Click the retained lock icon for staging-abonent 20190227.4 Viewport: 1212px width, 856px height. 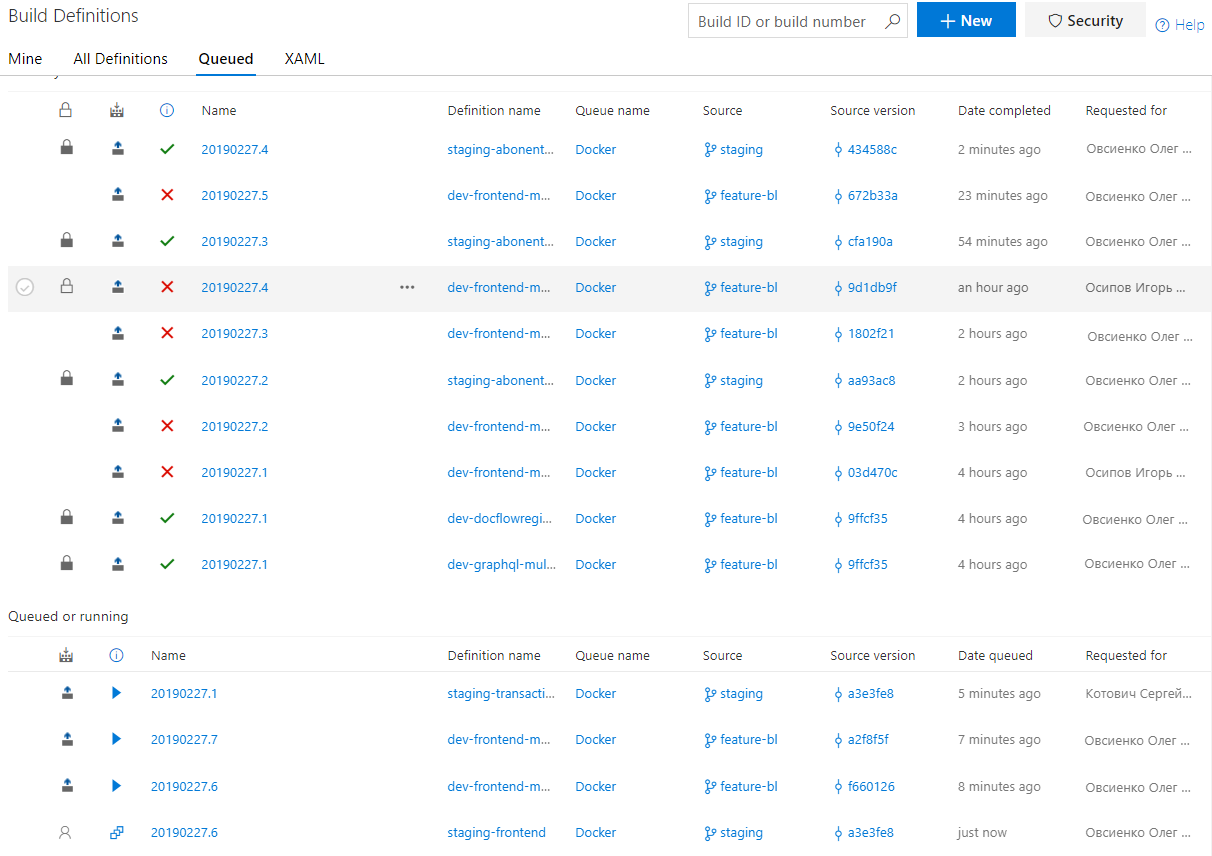click(66, 148)
